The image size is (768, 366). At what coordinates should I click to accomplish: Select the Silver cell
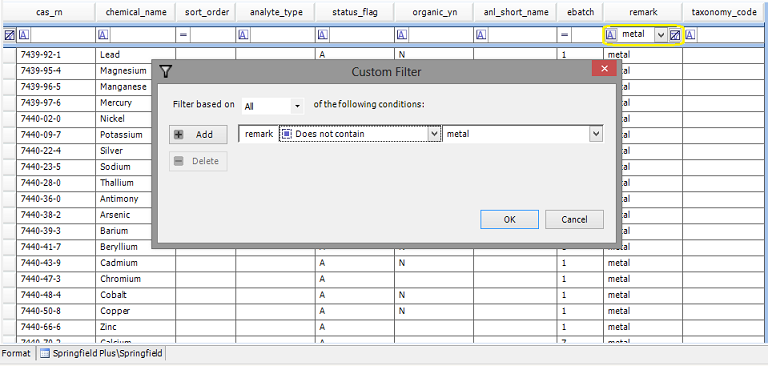pos(123,150)
